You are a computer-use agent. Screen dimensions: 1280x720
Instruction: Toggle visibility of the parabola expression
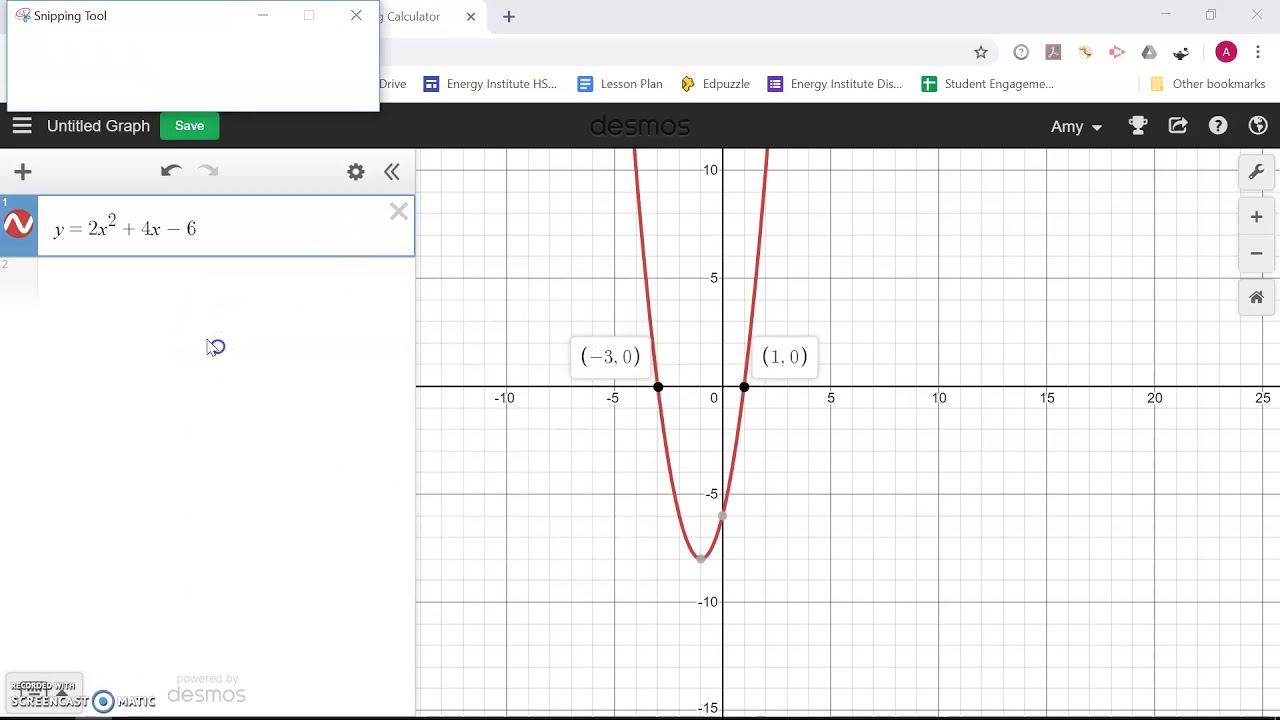tap(19, 225)
